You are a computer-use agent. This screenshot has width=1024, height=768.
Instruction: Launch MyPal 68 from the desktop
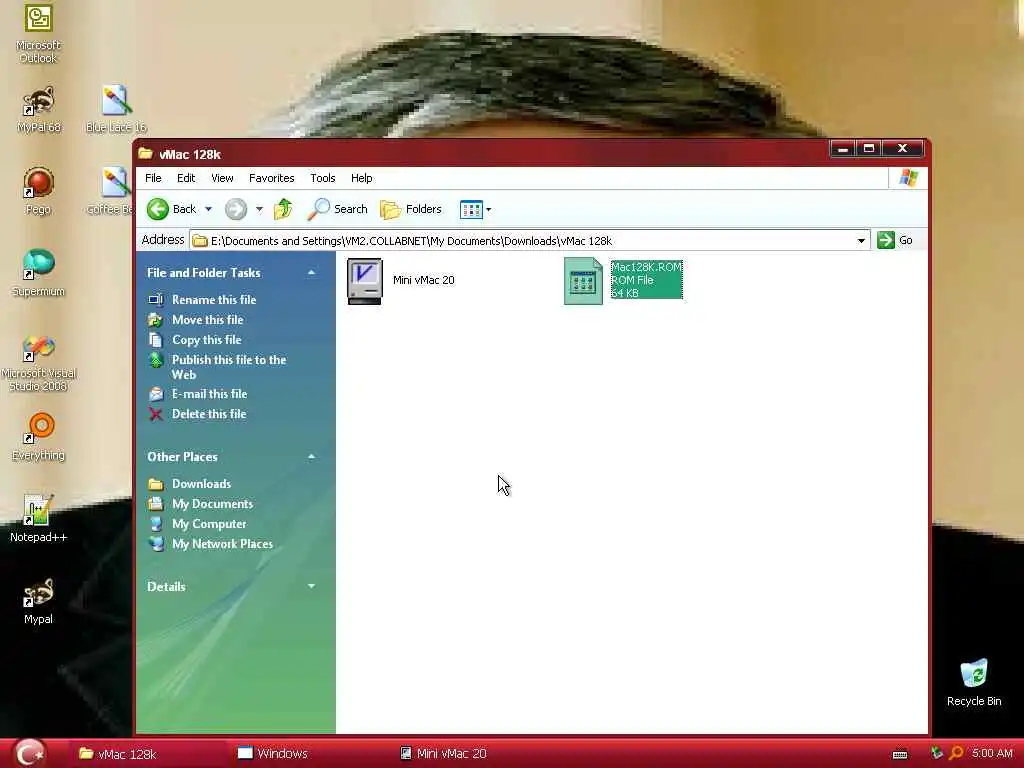[x=39, y=108]
